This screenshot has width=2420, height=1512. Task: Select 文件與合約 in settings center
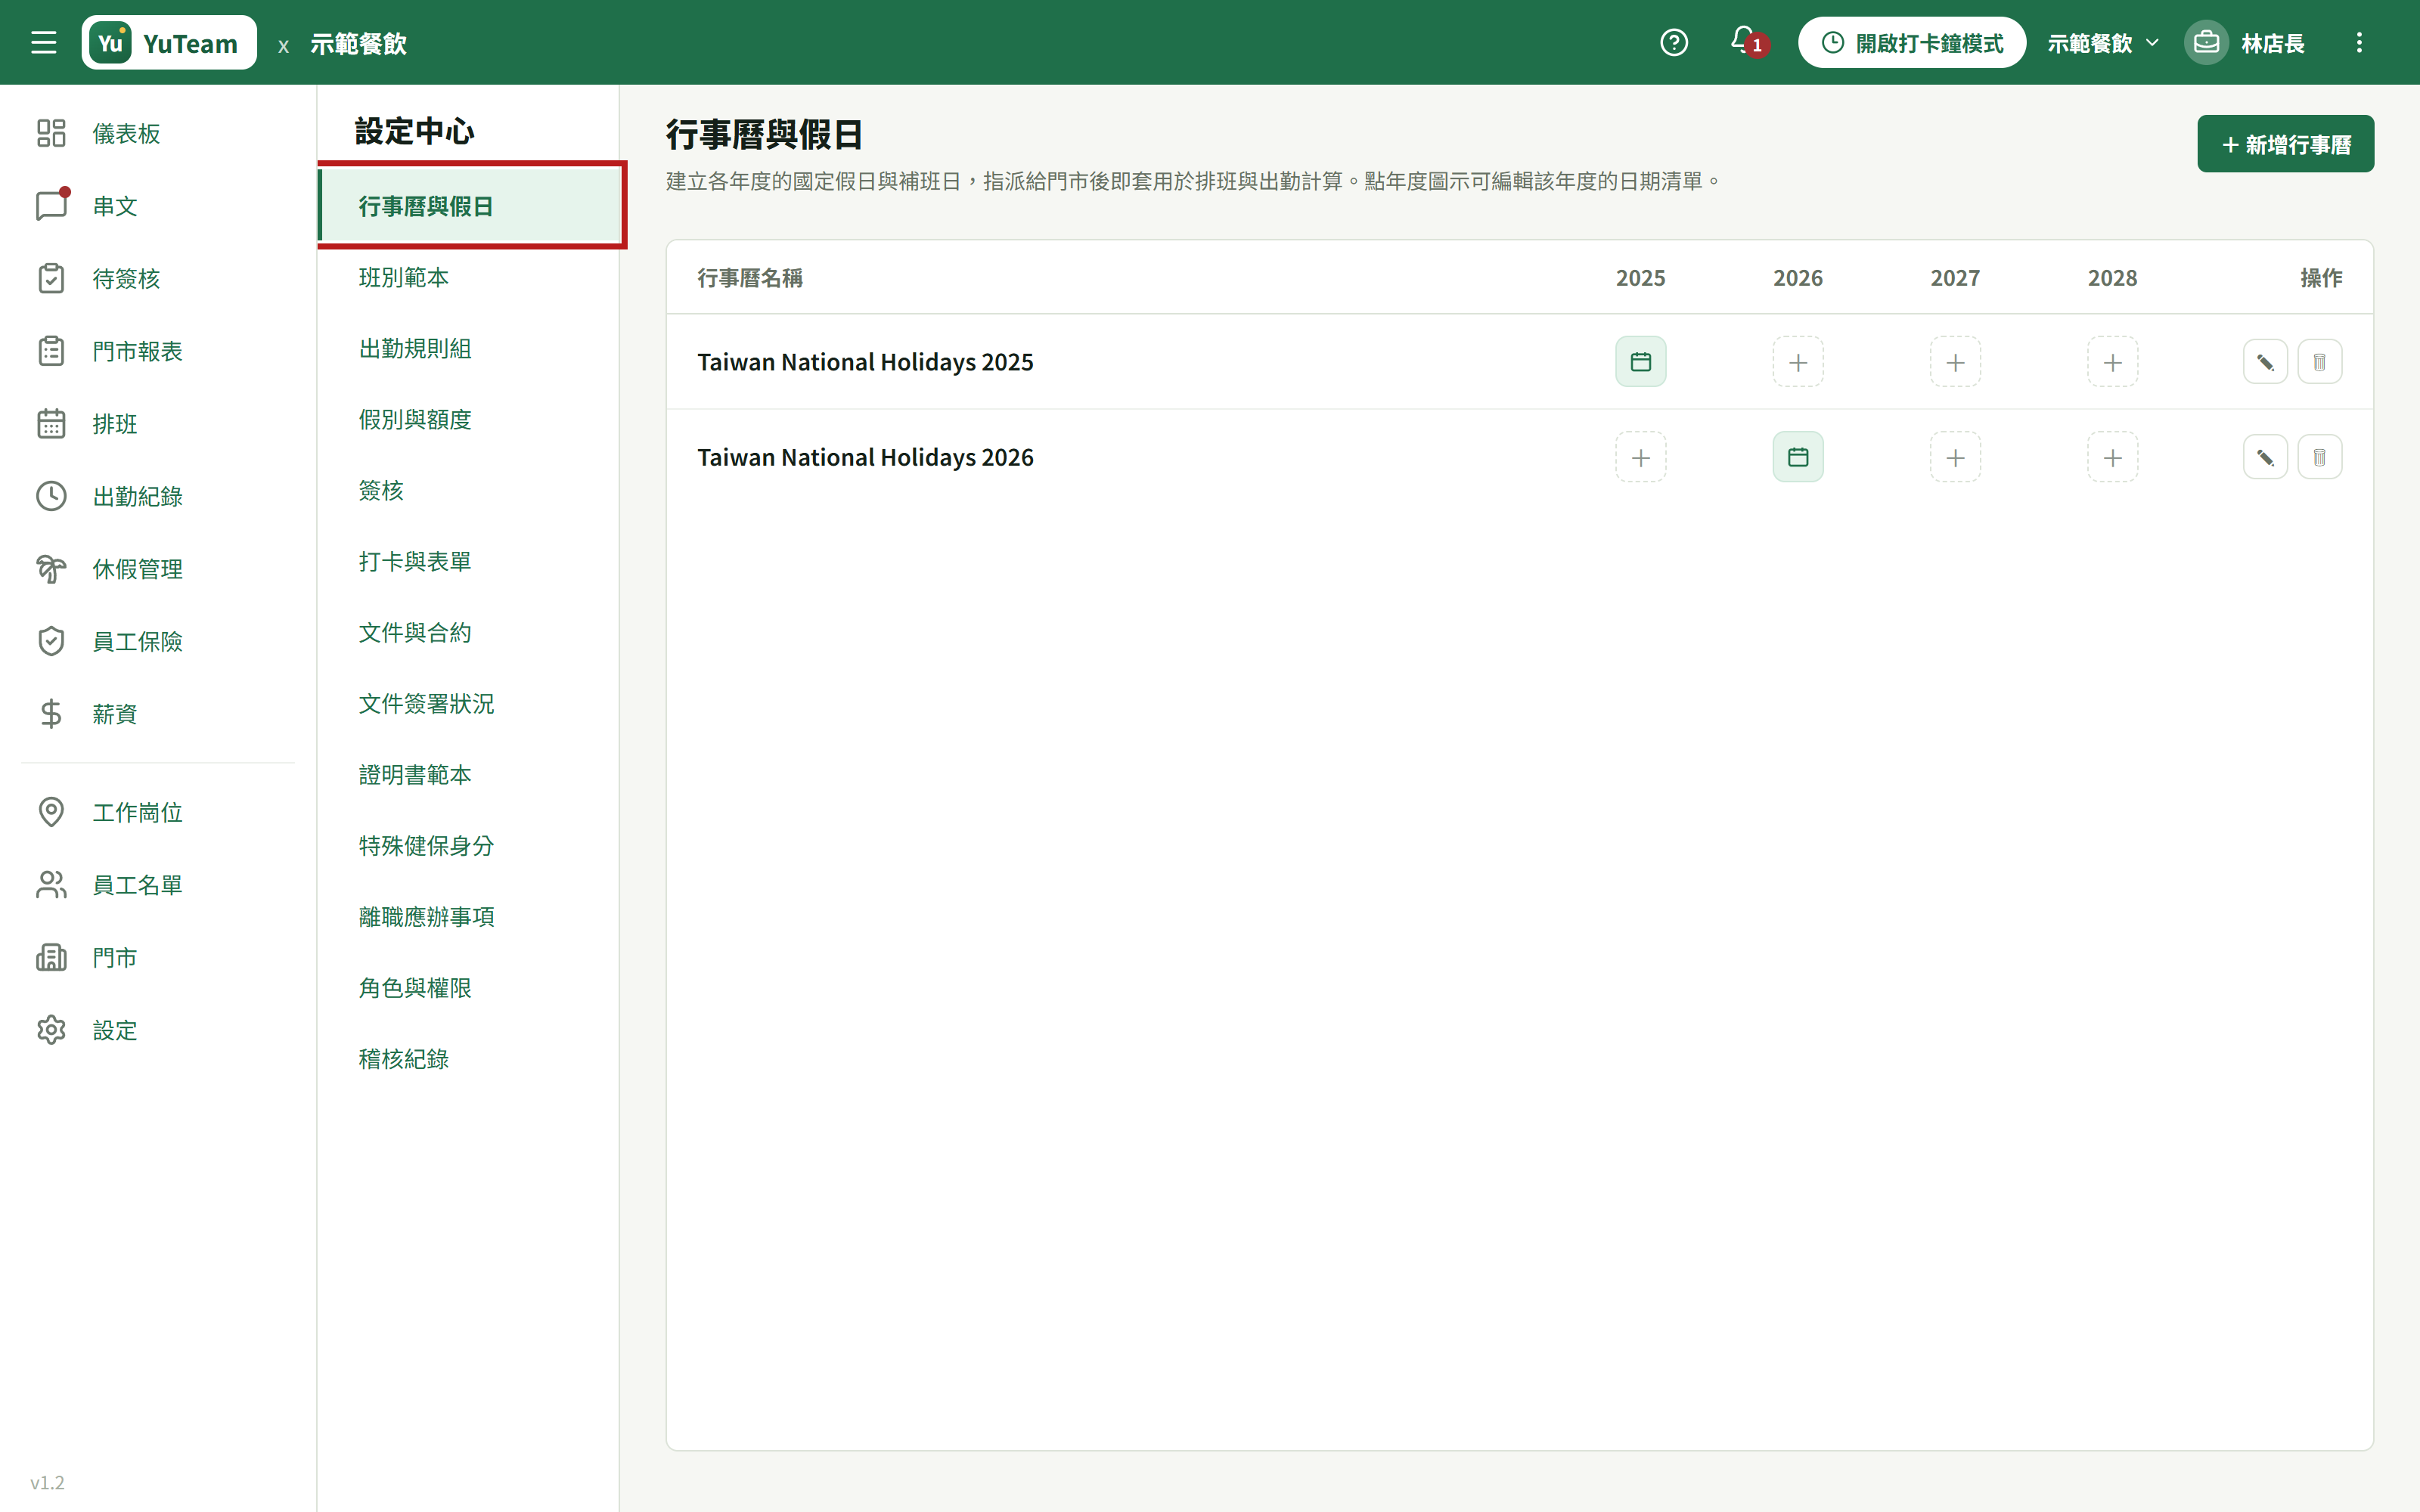coord(468,632)
